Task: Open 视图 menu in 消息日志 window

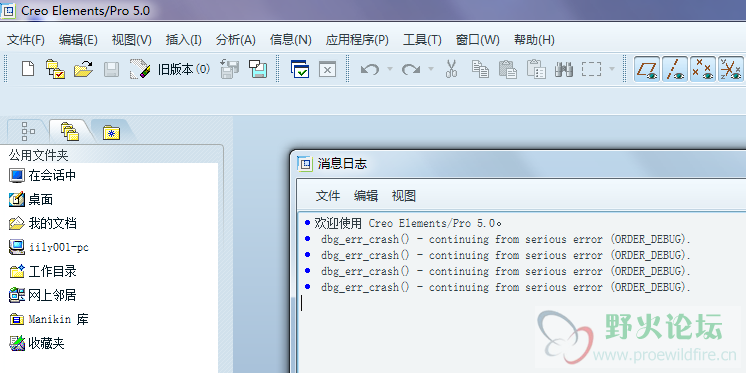Action: pyautogui.click(x=404, y=196)
